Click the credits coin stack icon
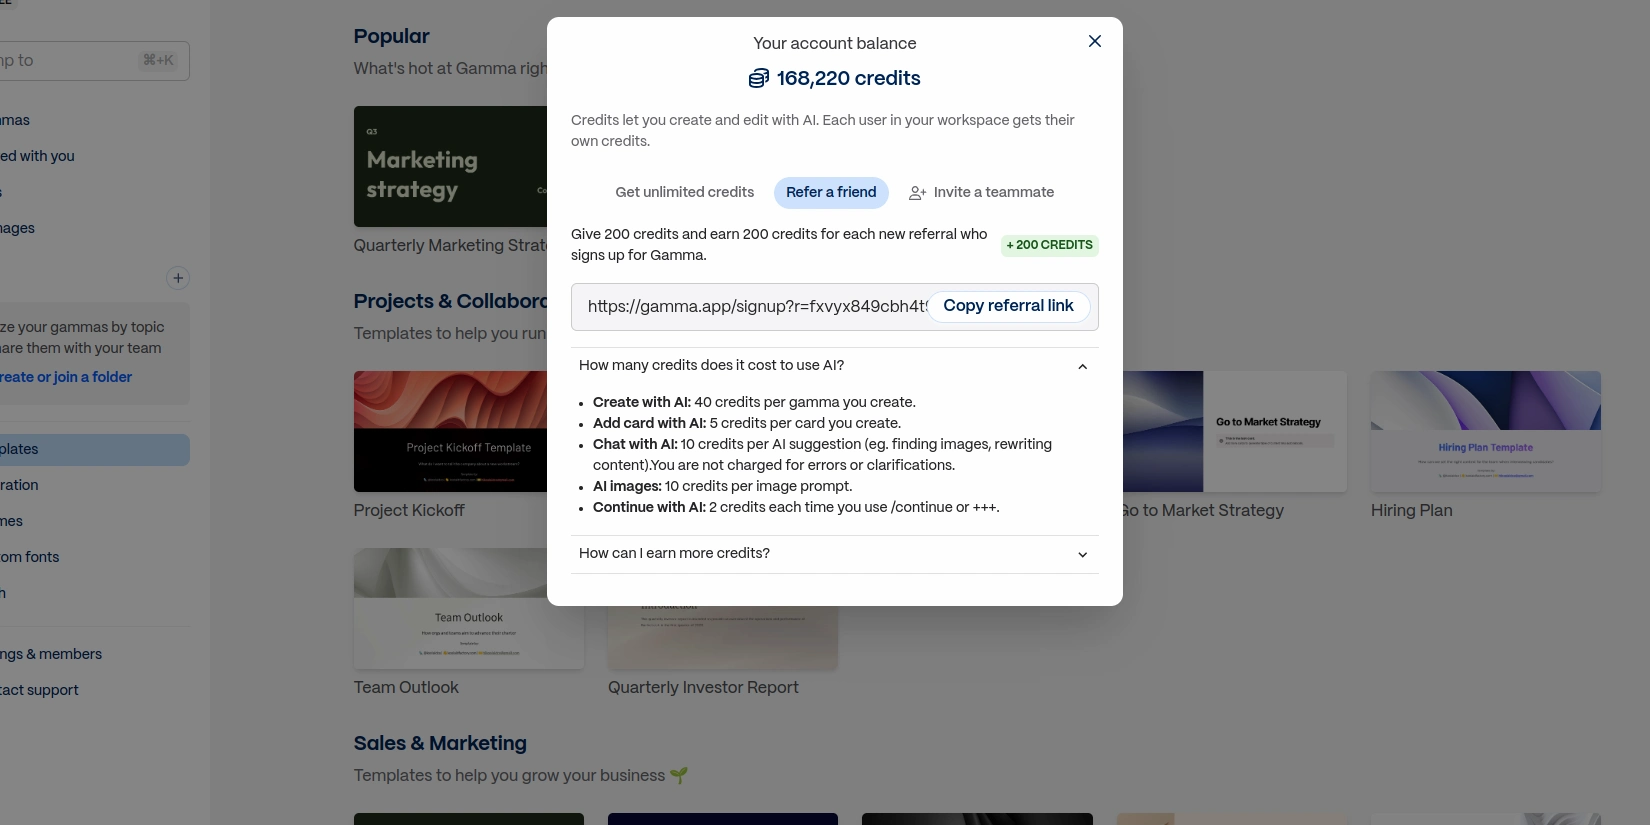This screenshot has height=825, width=1650. tap(759, 78)
